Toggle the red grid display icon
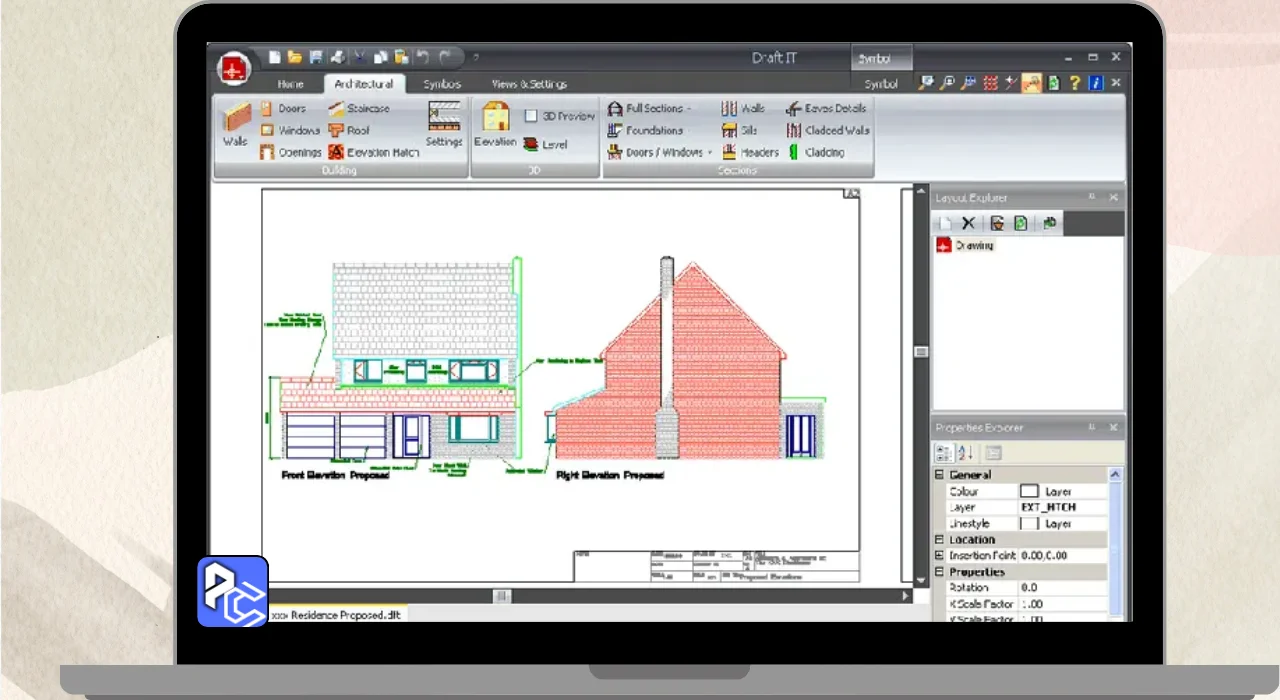This screenshot has width=1280, height=700. [991, 83]
